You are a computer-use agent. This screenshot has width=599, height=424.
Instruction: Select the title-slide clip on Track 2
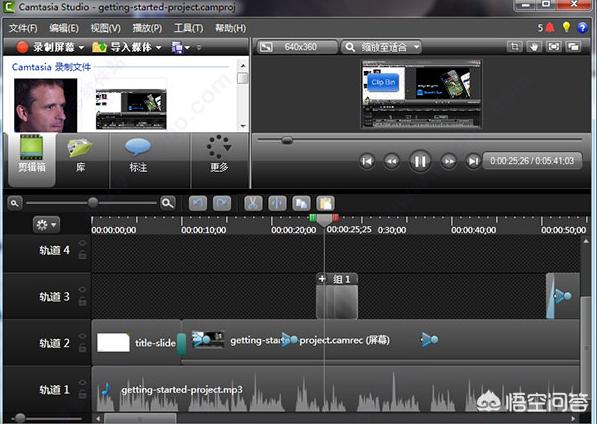(x=136, y=342)
